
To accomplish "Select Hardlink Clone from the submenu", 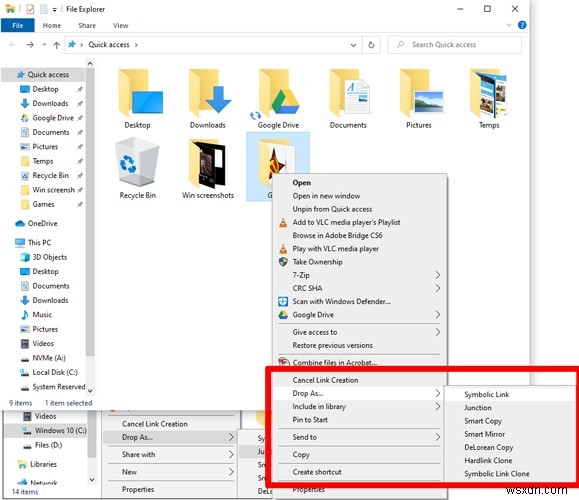I will point(488,460).
